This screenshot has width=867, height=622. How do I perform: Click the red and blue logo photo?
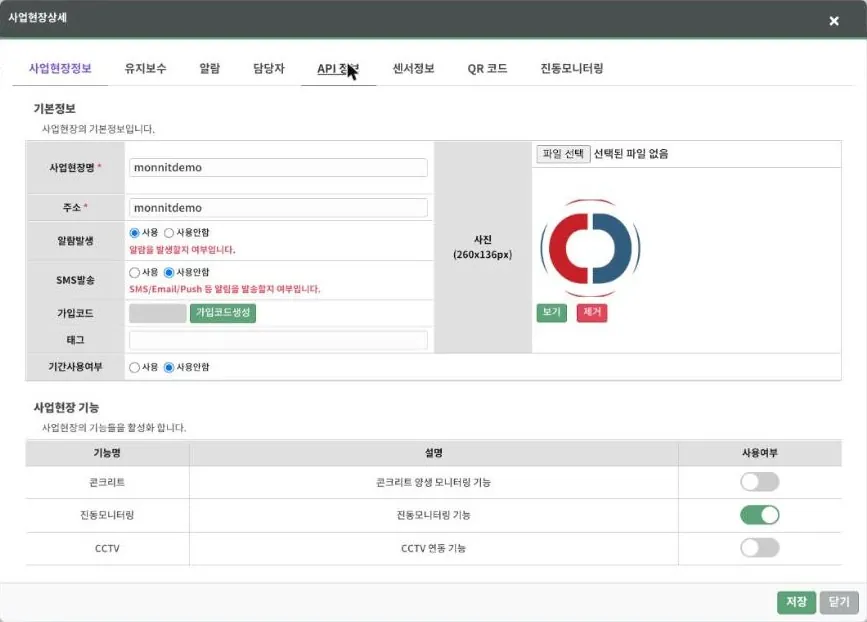pos(590,248)
